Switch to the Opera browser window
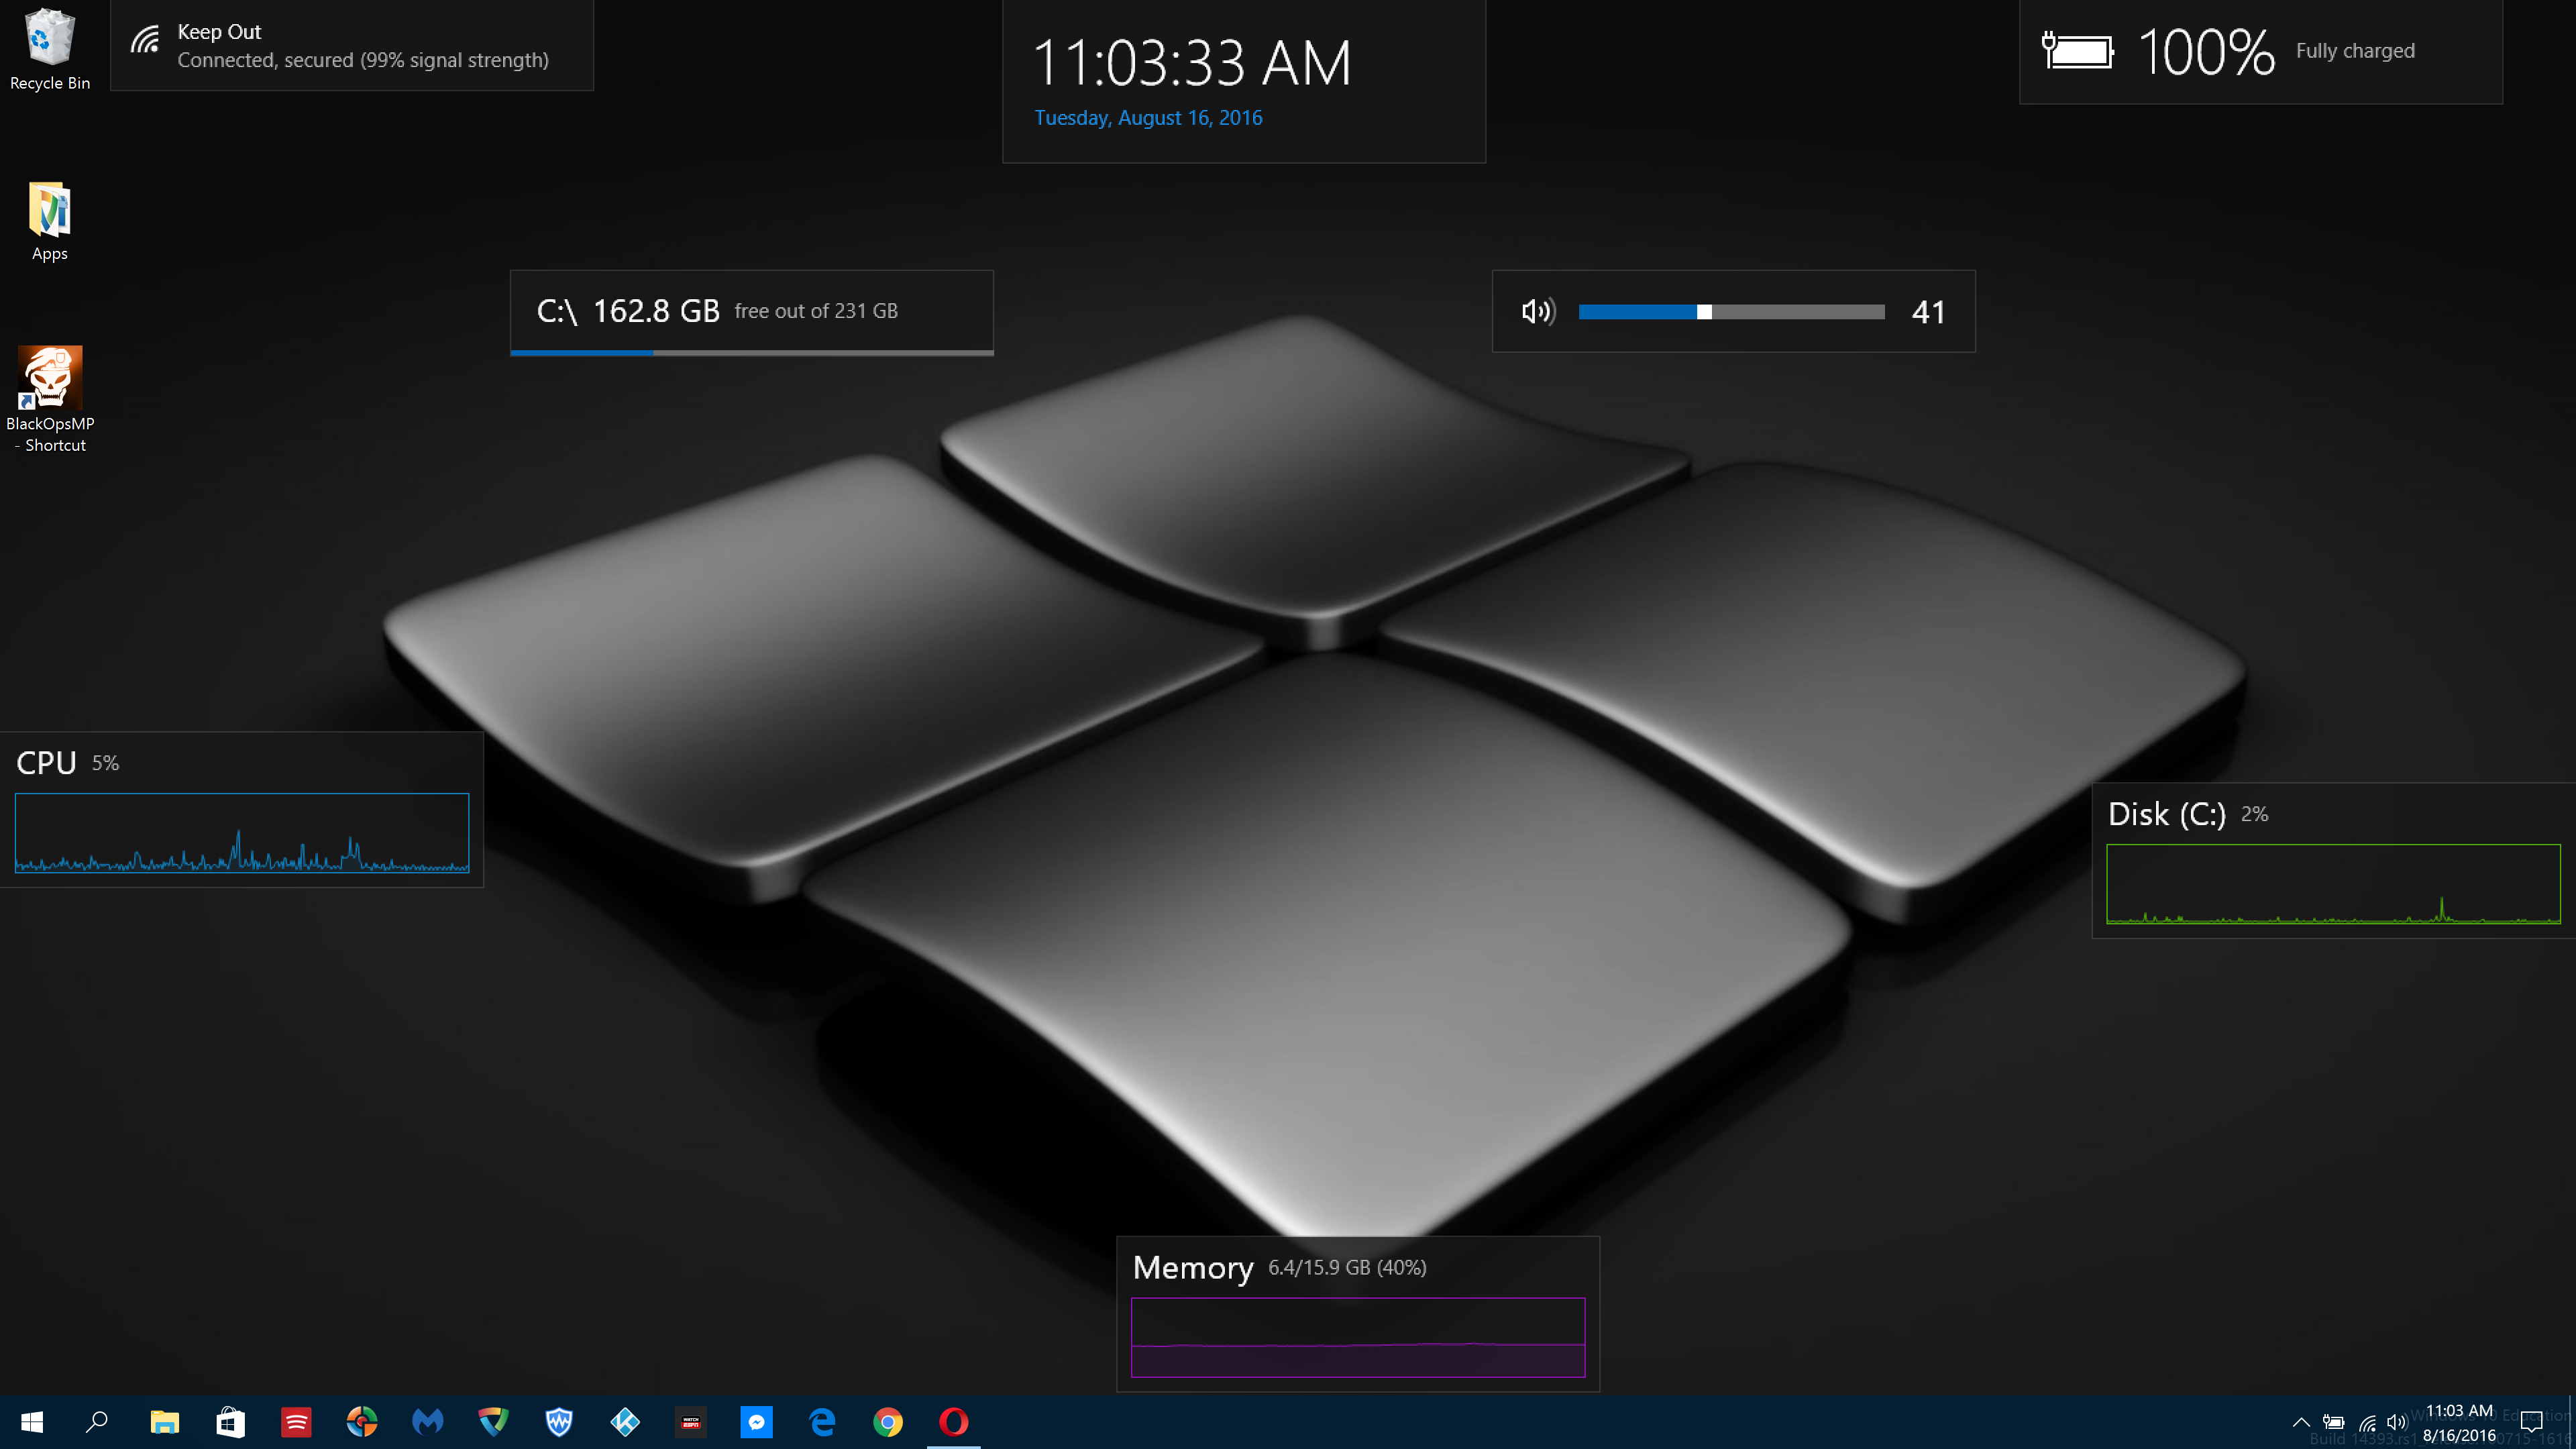 click(x=953, y=1421)
